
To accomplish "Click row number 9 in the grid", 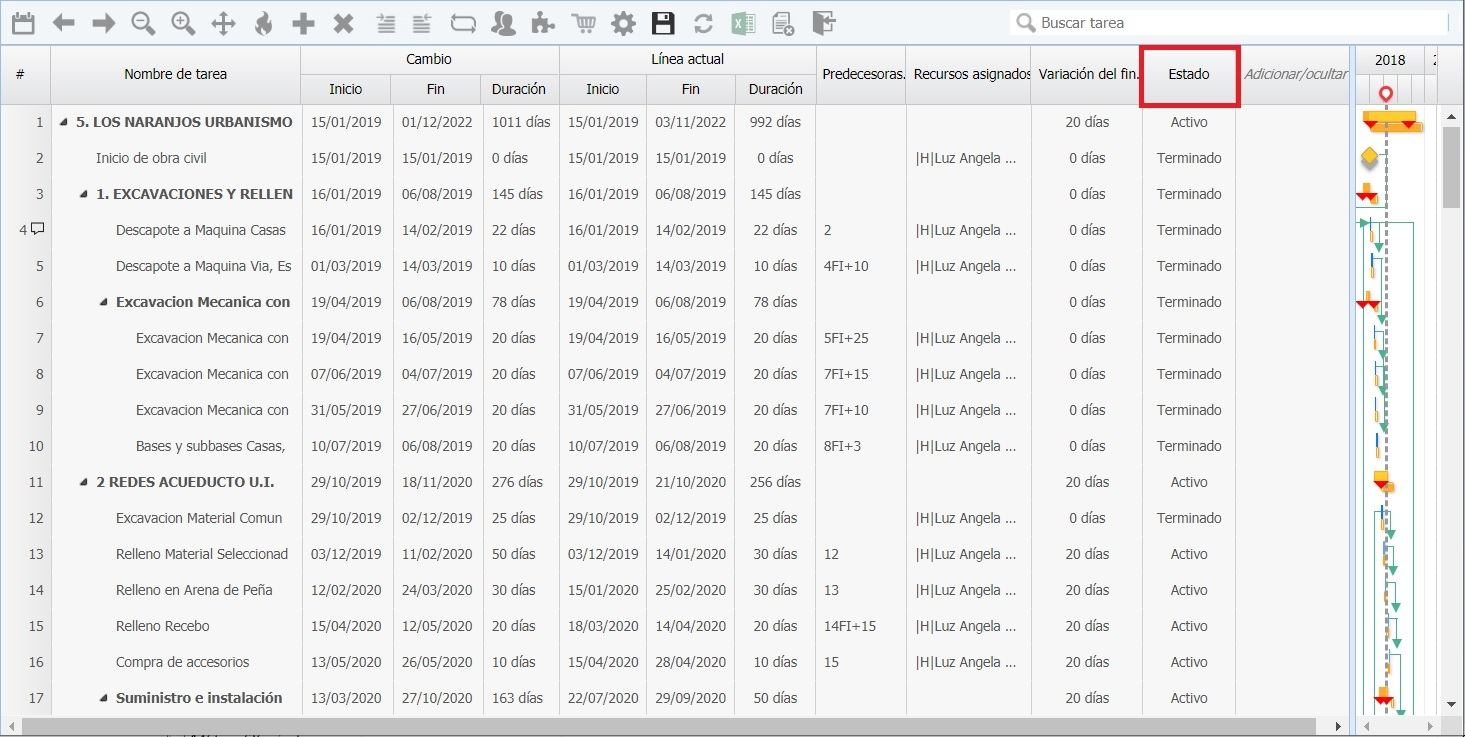I will [x=39, y=410].
